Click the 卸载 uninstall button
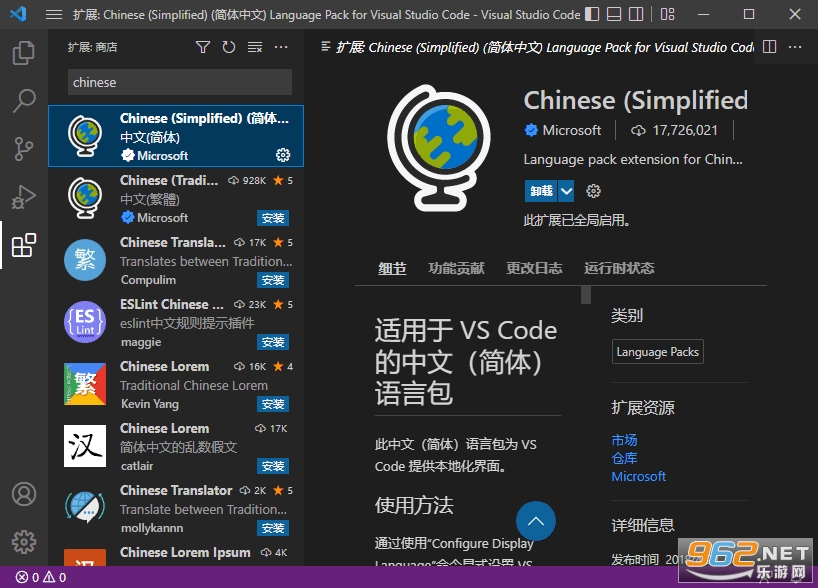Image resolution: width=818 pixels, height=588 pixels. click(541, 191)
